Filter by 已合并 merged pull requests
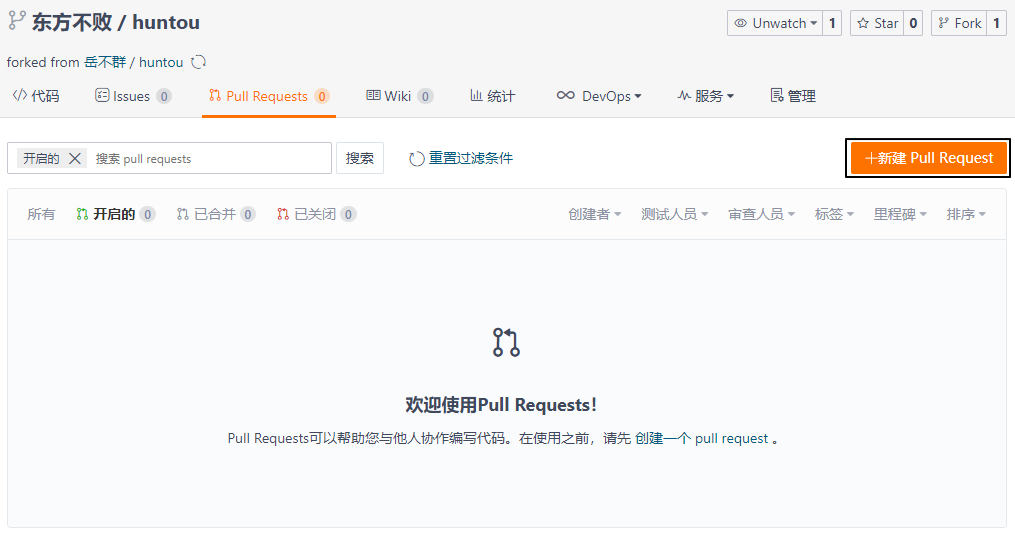Image resolution: width=1015 pixels, height=537 pixels. tap(215, 214)
